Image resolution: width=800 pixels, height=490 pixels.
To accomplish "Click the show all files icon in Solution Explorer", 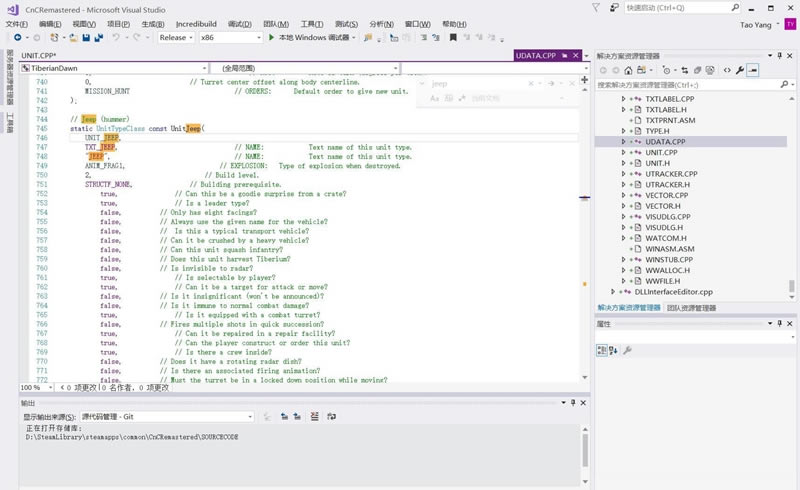I will click(x=710, y=70).
